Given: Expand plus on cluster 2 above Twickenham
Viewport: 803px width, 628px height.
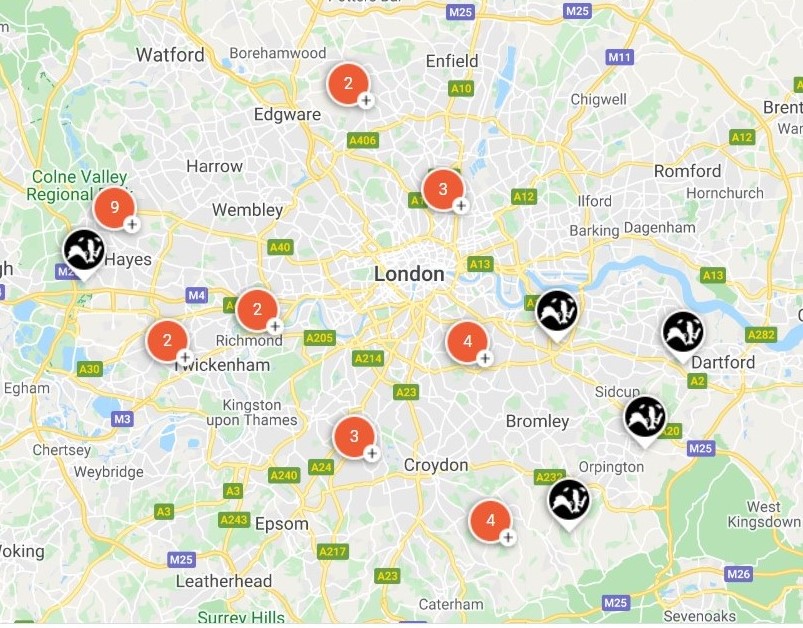Looking at the screenshot, I should (x=185, y=357).
